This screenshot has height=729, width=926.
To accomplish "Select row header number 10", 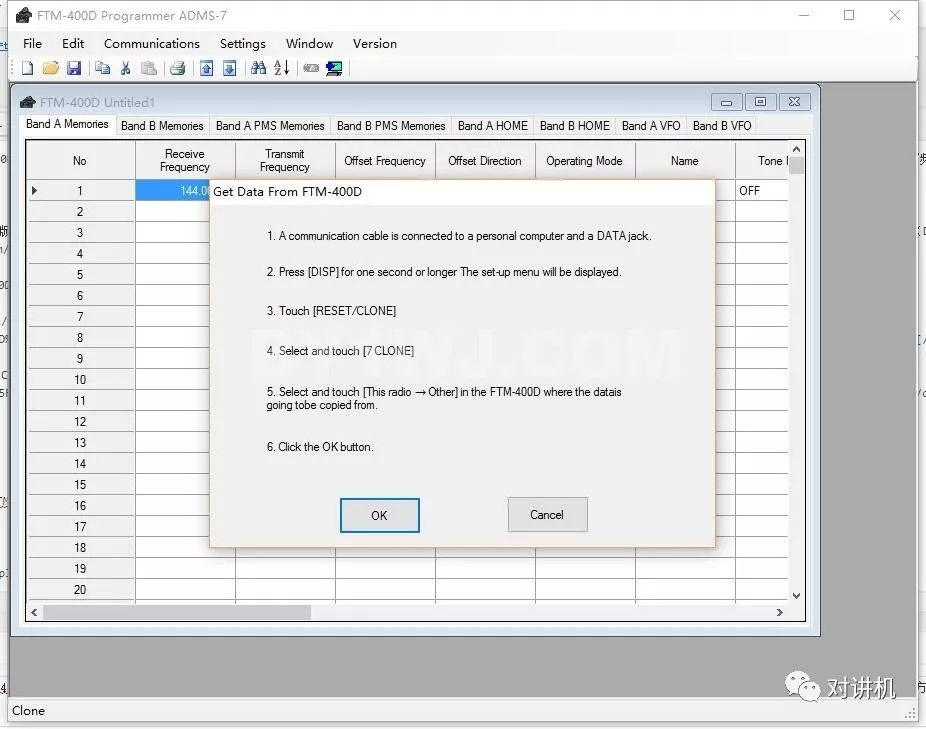I will [x=80, y=379].
